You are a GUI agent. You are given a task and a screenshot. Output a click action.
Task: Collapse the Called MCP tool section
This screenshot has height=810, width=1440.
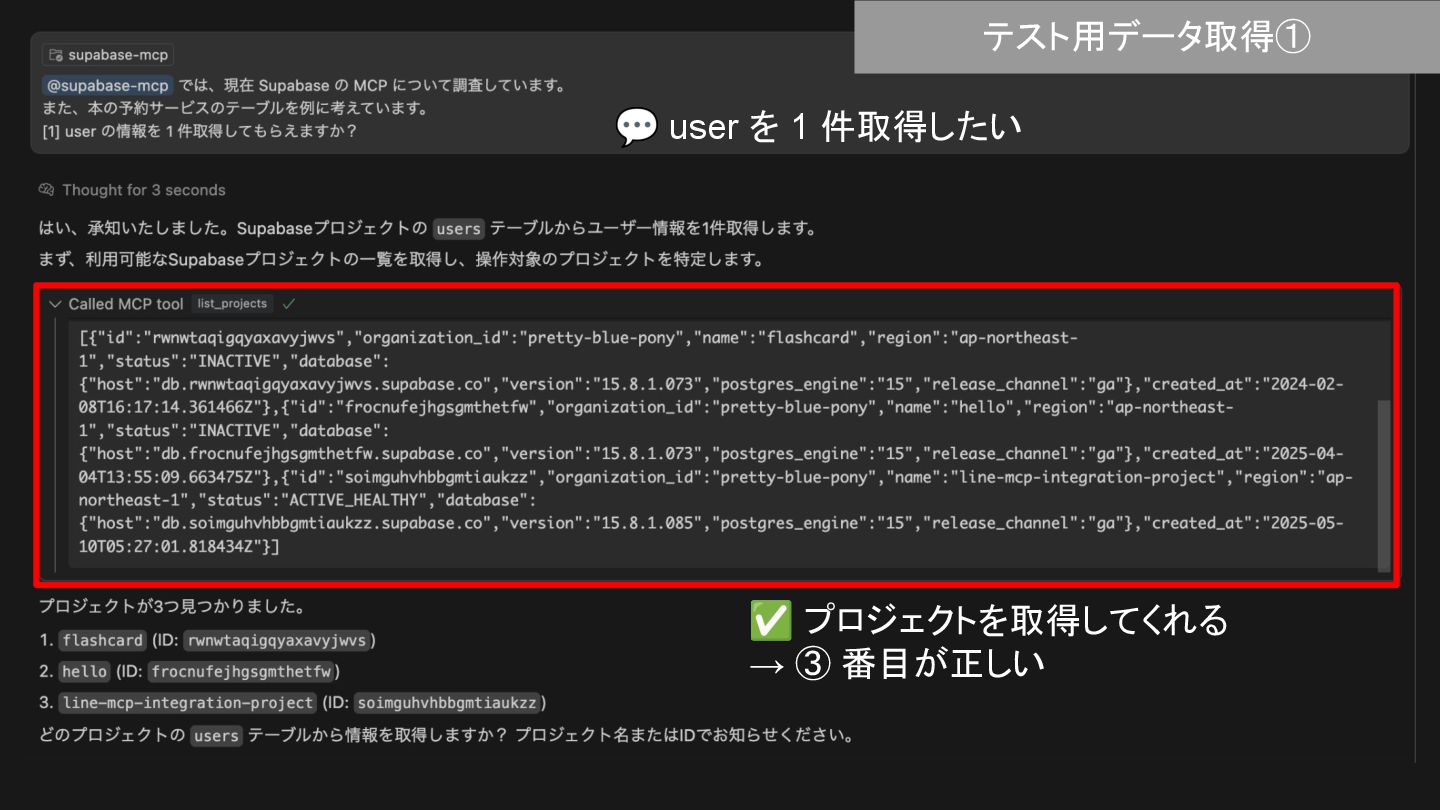pos(55,304)
